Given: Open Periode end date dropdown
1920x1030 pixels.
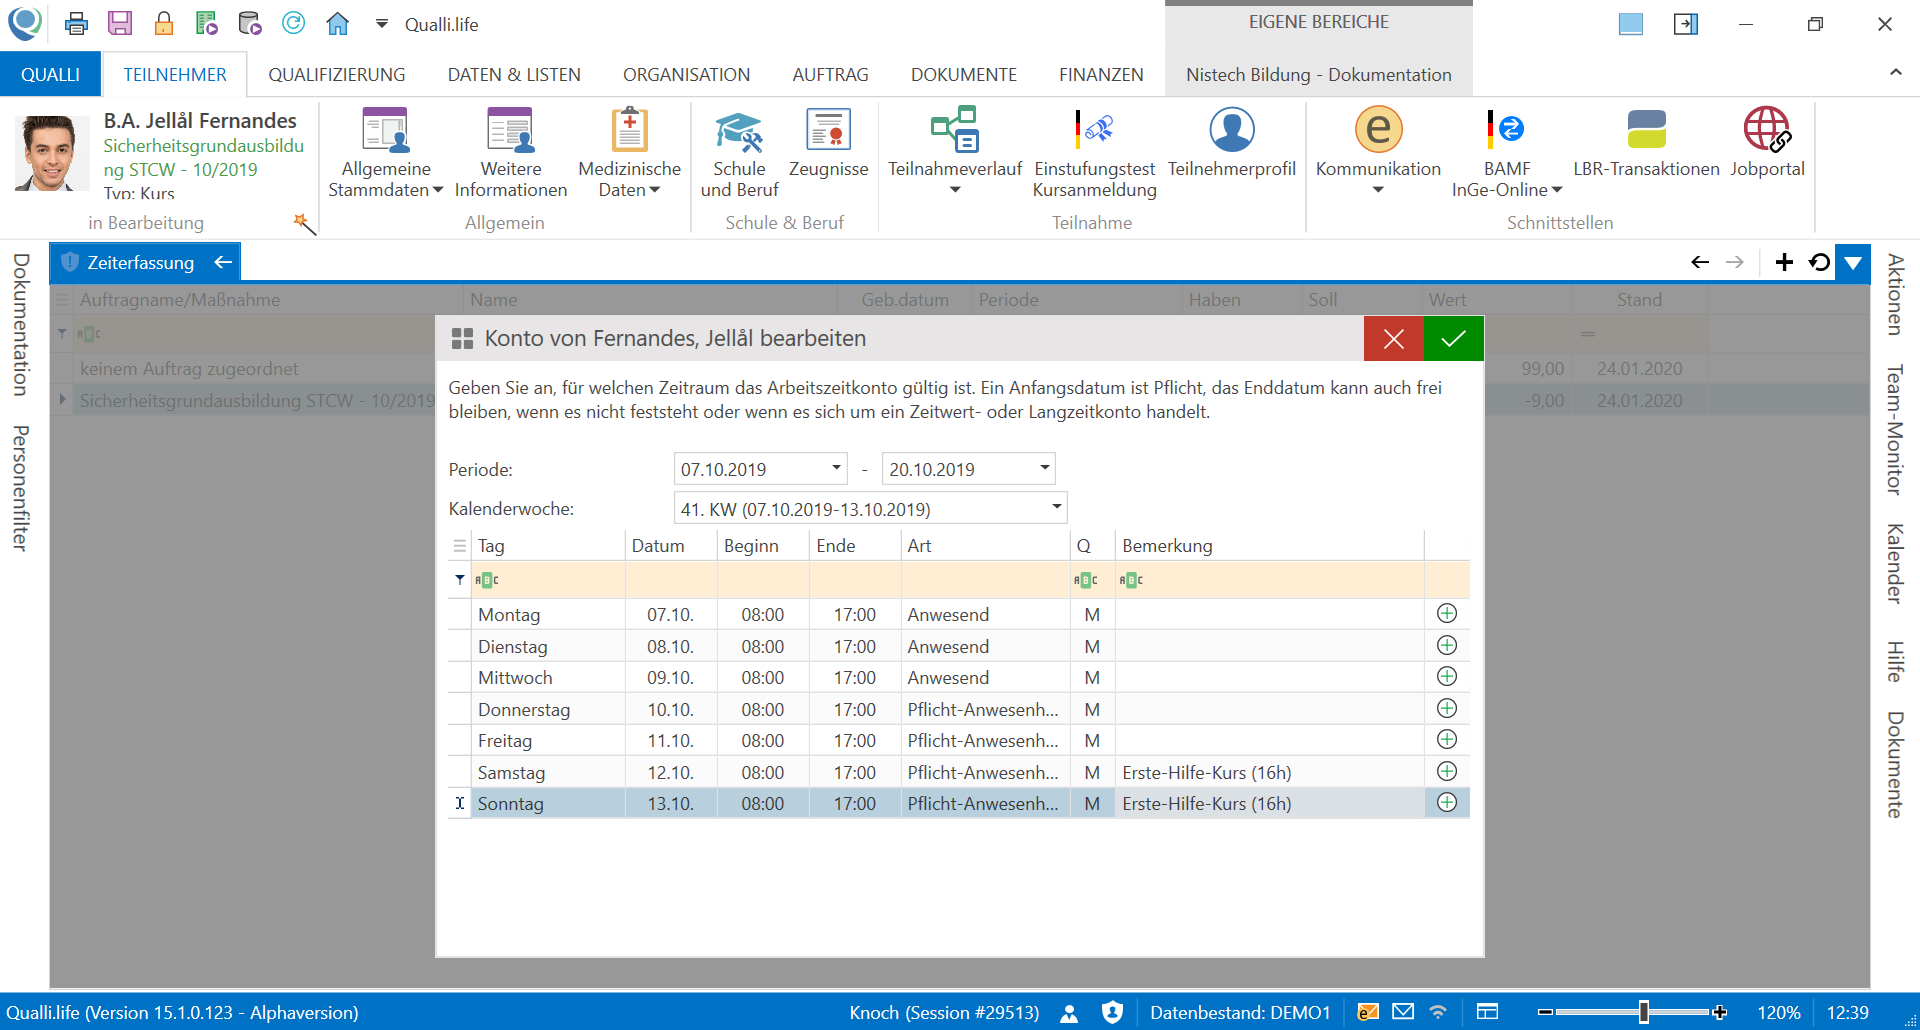Looking at the screenshot, I should [x=1044, y=468].
